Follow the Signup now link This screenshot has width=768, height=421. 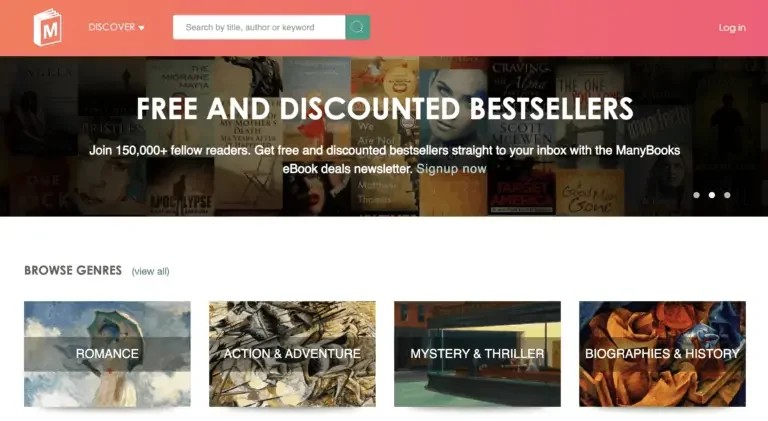click(x=451, y=169)
